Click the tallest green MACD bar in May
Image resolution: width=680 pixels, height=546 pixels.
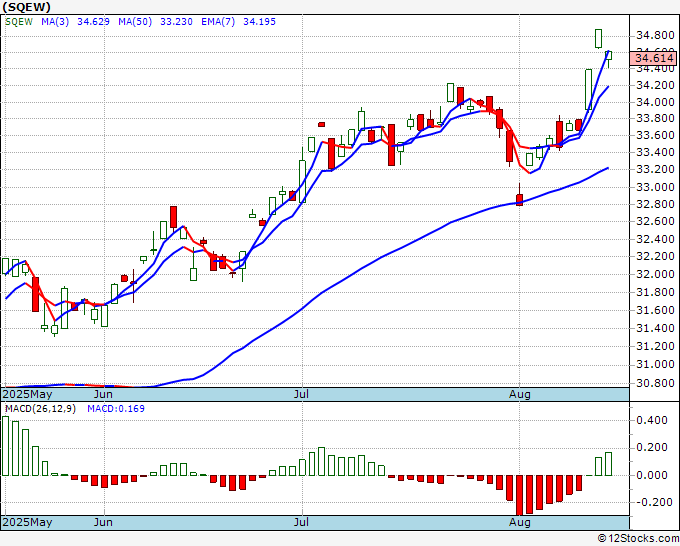click(6, 446)
